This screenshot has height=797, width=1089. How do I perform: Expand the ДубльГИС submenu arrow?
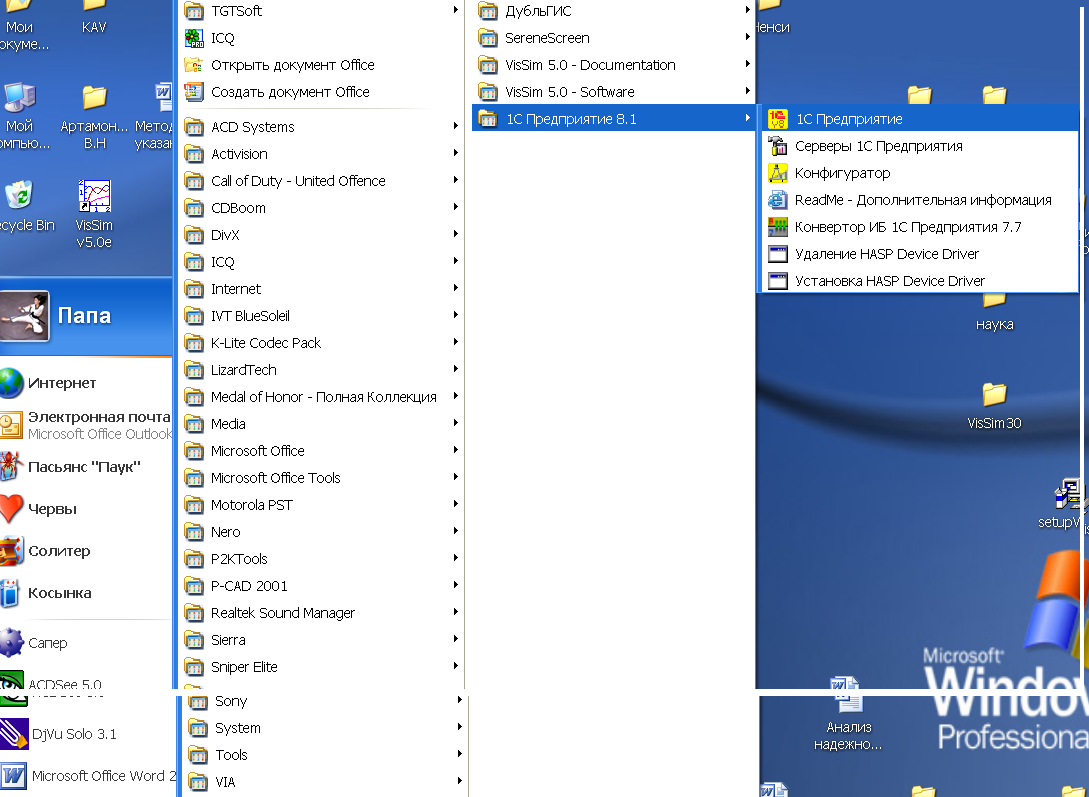tap(747, 10)
